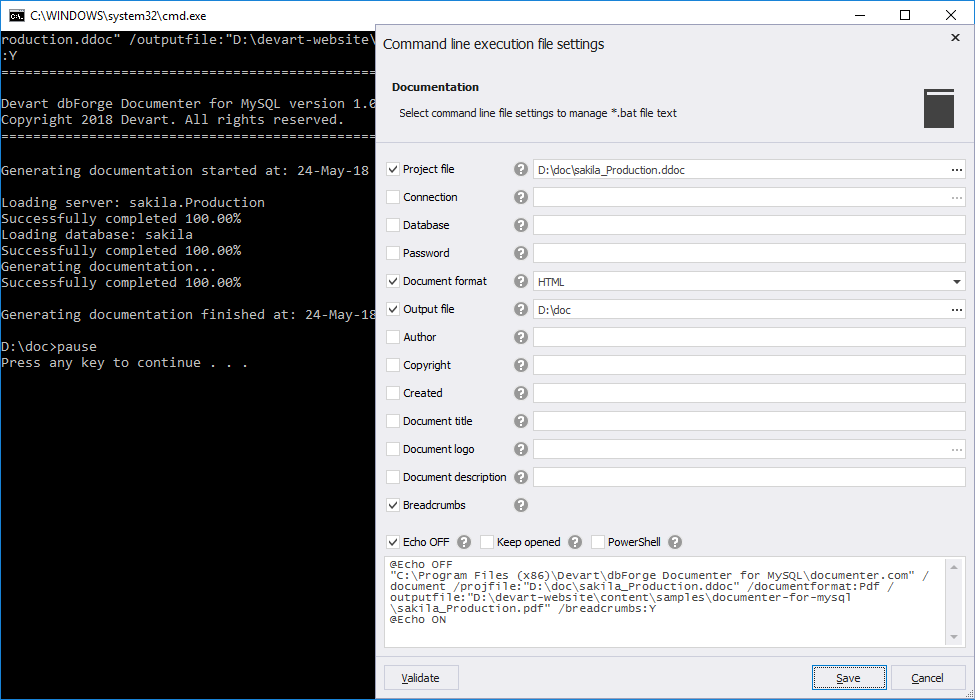Open help for Echo OFF option
Screen dimensions: 975x700
pyautogui.click(x=464, y=542)
